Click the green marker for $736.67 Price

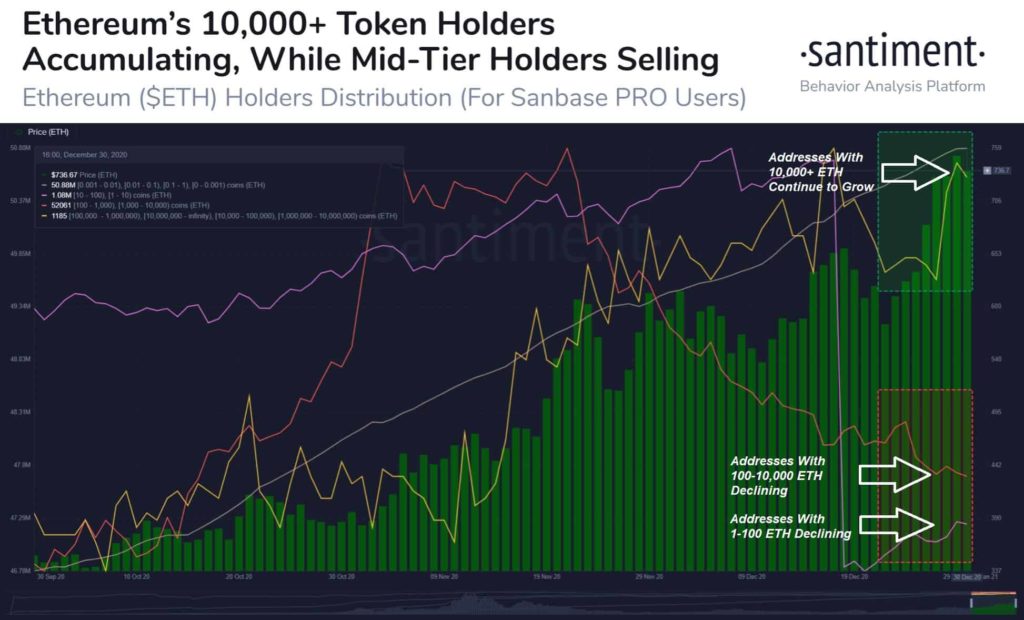click(44, 175)
